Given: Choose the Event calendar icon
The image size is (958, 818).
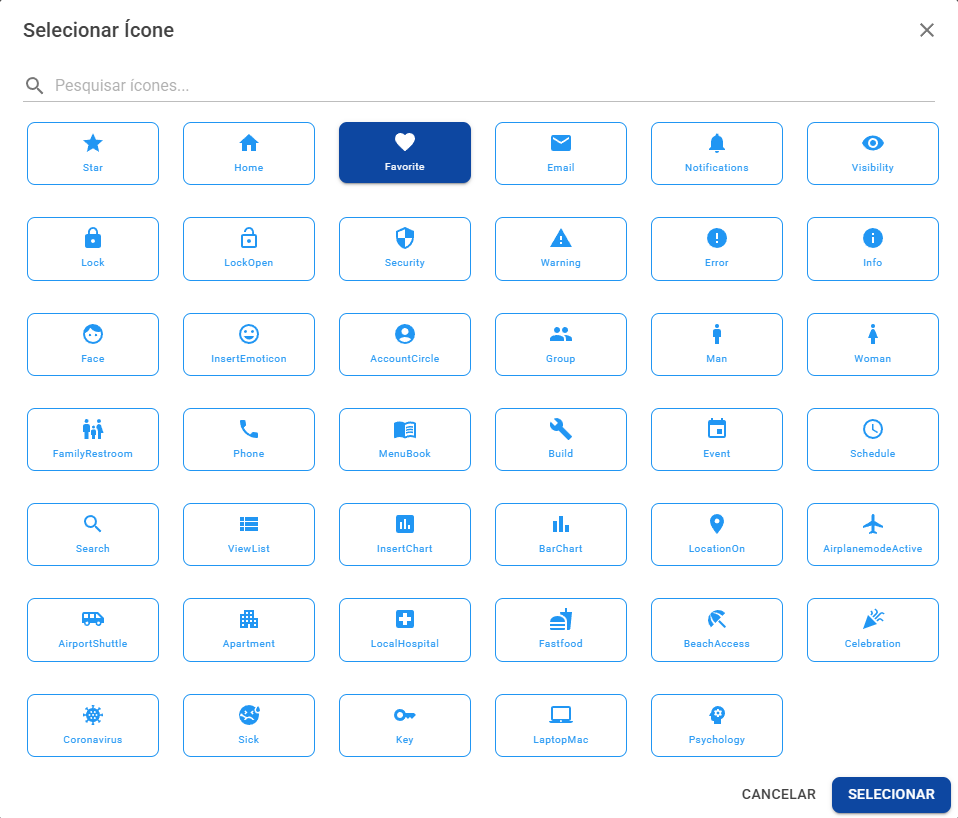Looking at the screenshot, I should [x=717, y=439].
